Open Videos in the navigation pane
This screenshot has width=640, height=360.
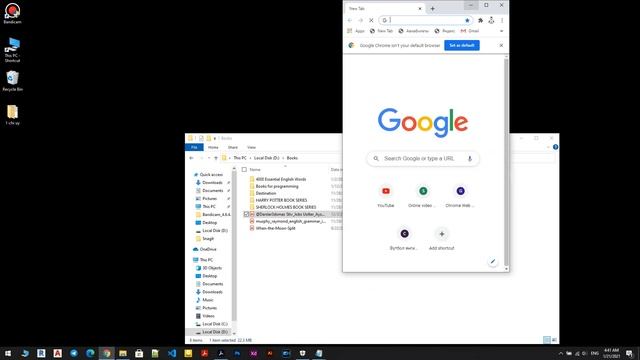[208, 316]
